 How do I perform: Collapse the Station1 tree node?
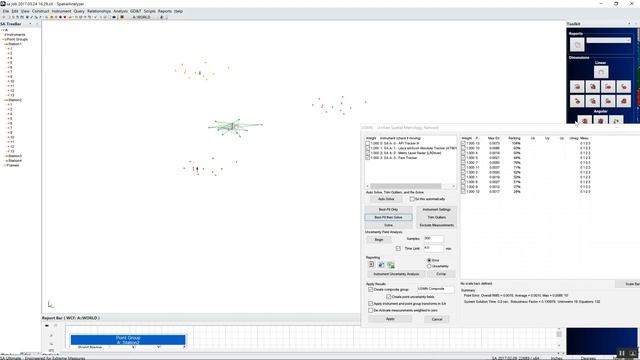click(x=6, y=44)
